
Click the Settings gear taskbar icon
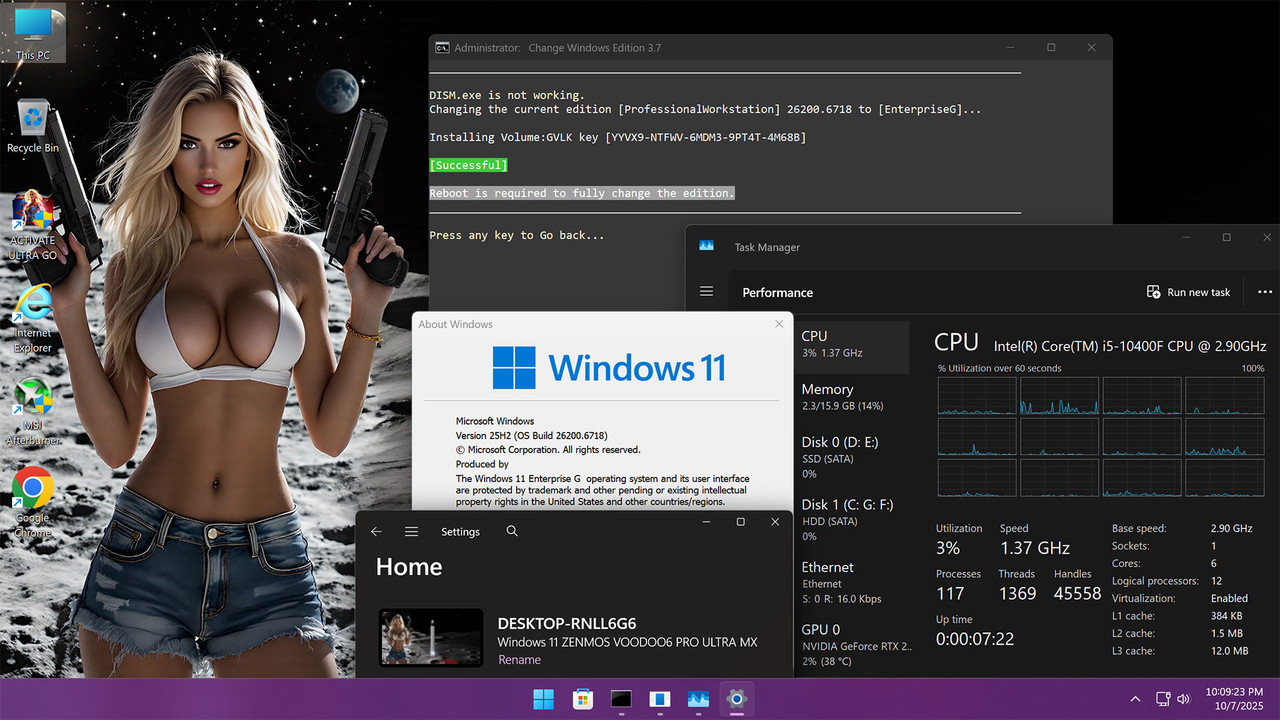[737, 699]
